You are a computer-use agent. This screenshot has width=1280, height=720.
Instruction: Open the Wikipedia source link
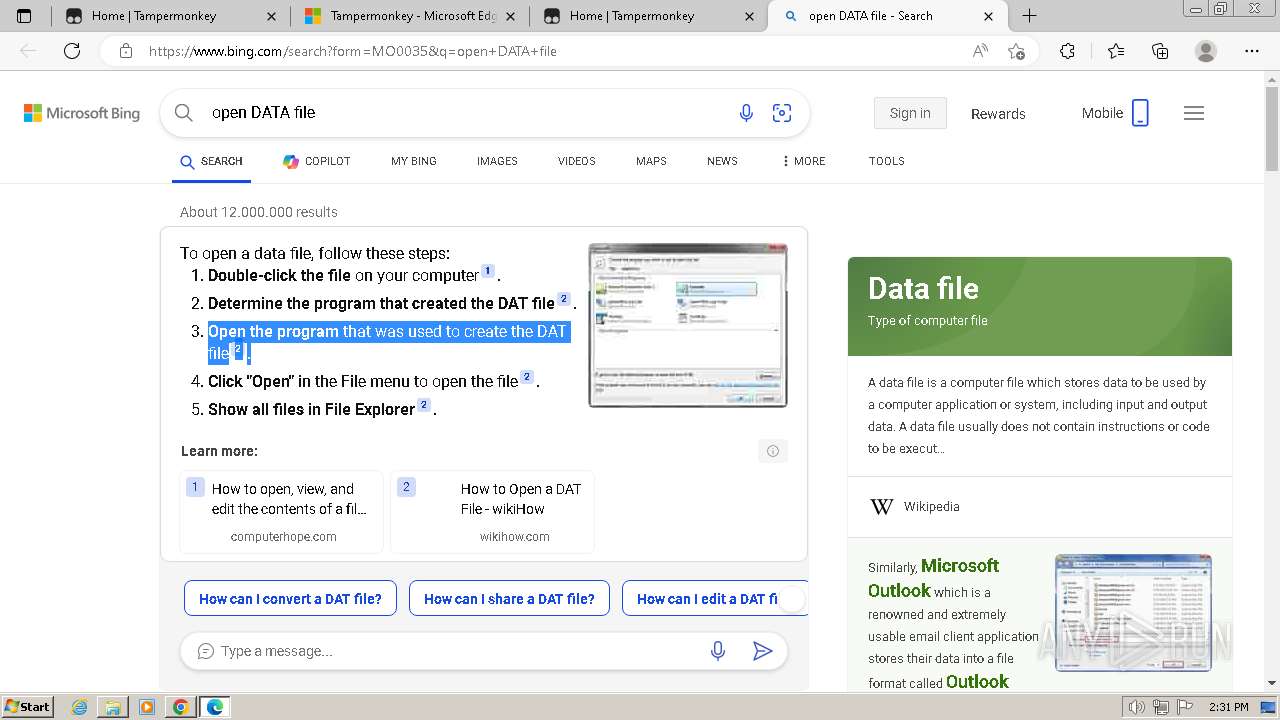pyautogui.click(x=931, y=507)
